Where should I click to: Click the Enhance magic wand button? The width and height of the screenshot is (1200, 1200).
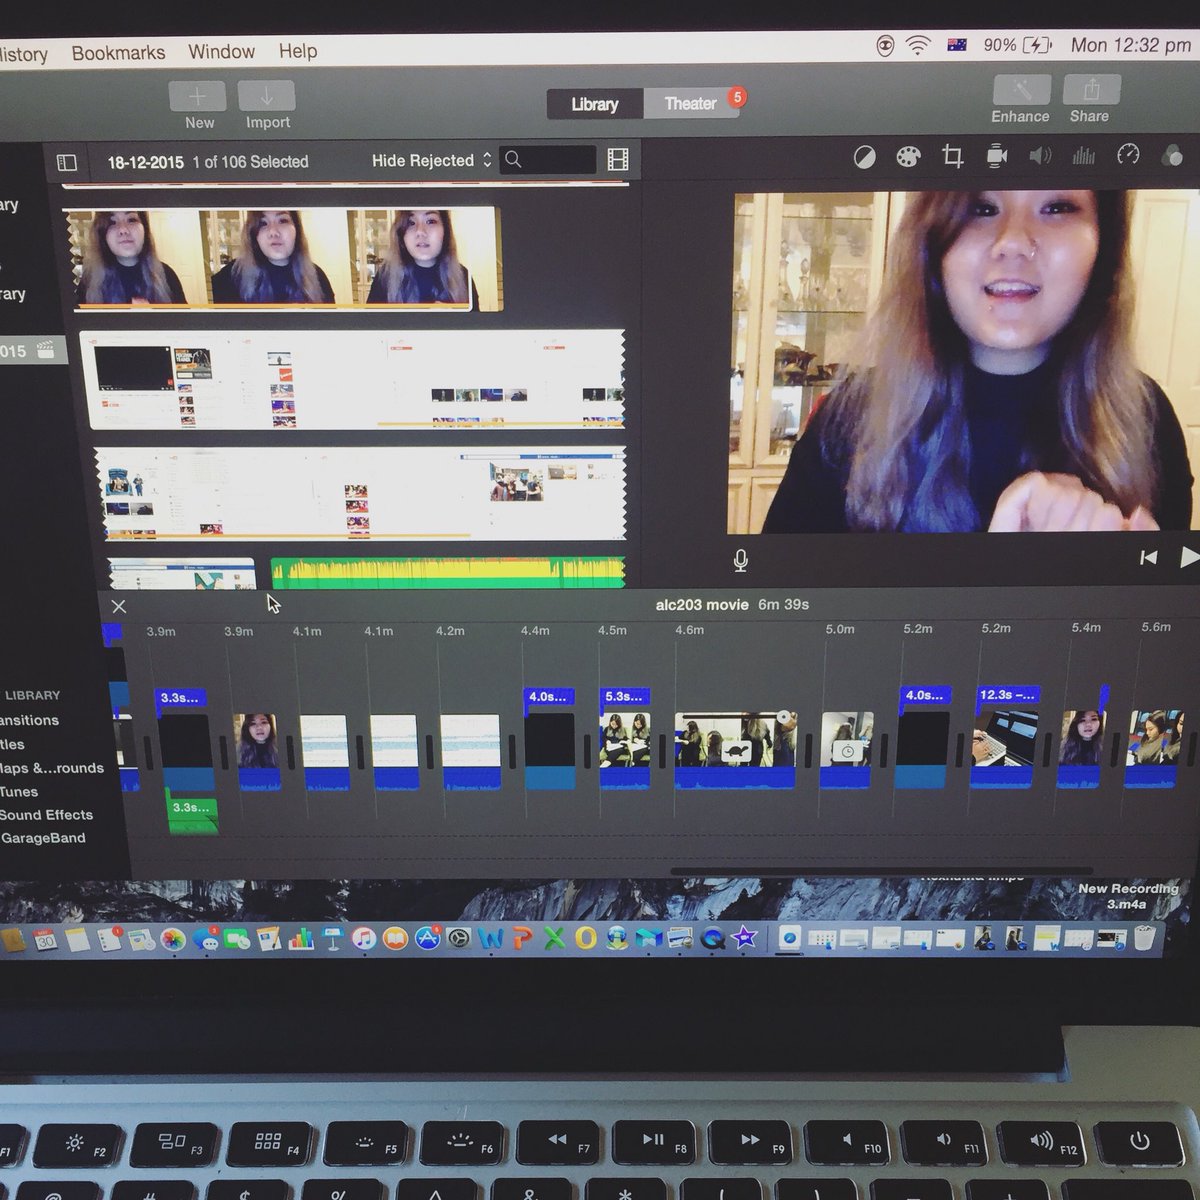pos(1021,89)
